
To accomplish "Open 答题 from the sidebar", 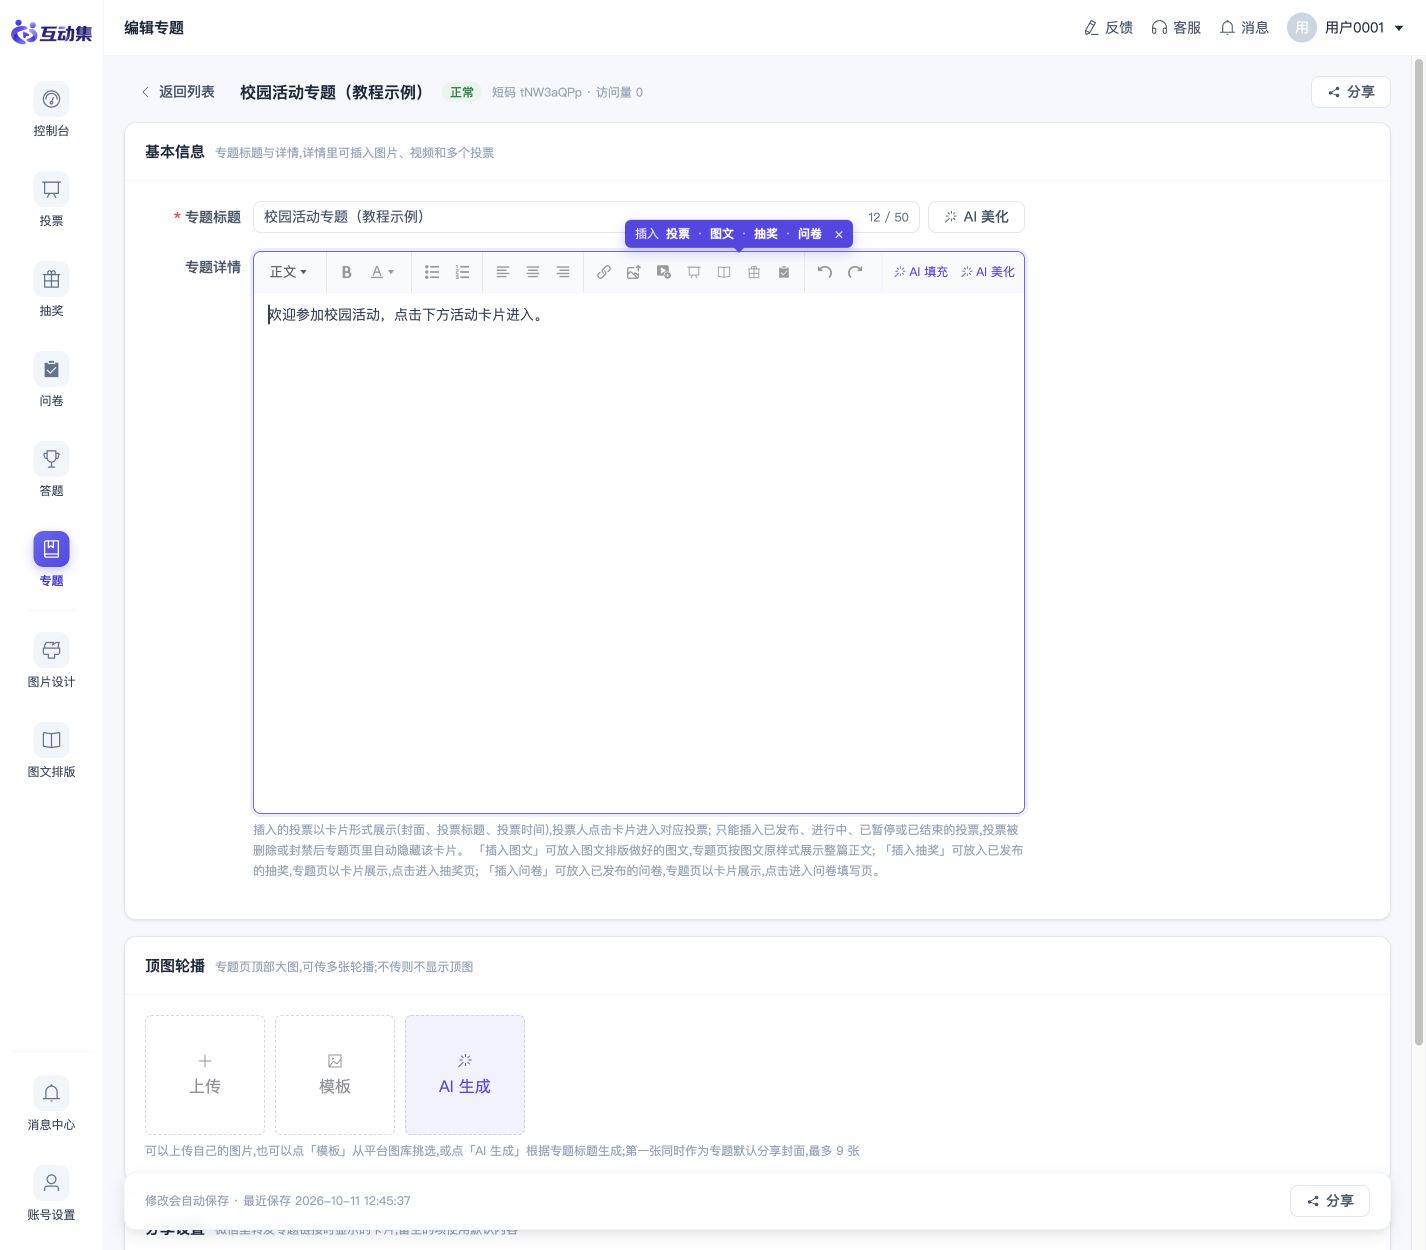I will (51, 470).
